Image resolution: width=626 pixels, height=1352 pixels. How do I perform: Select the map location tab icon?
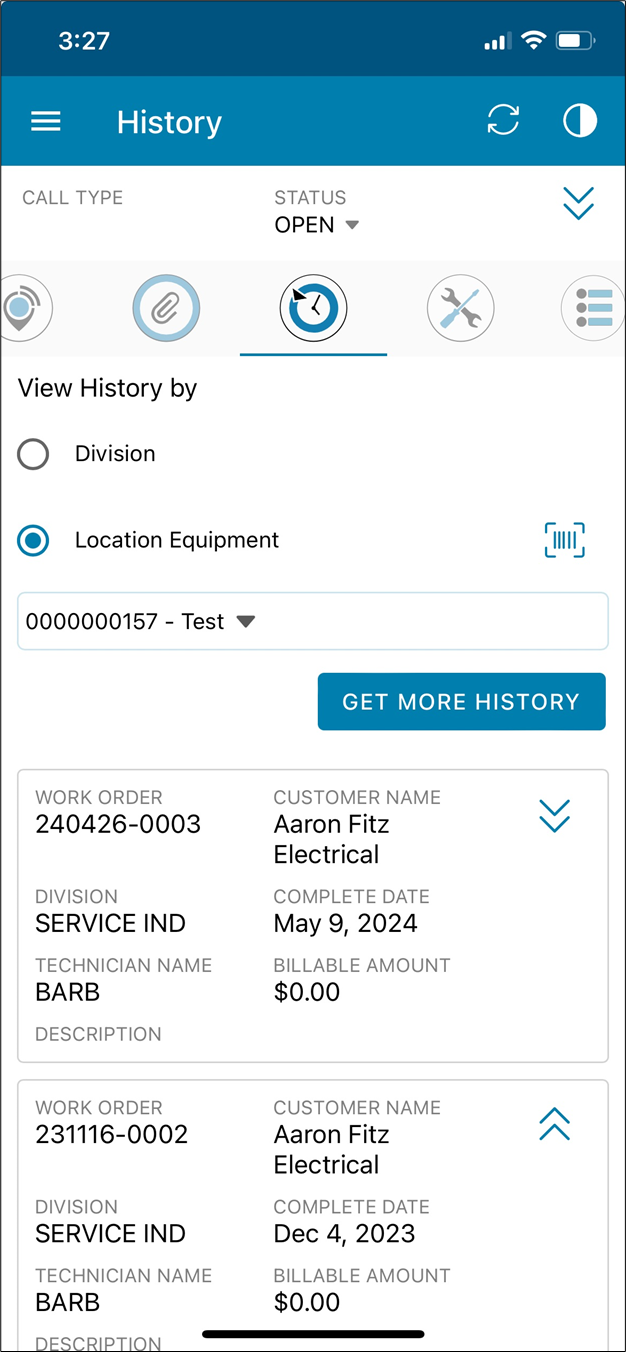tap(22, 308)
